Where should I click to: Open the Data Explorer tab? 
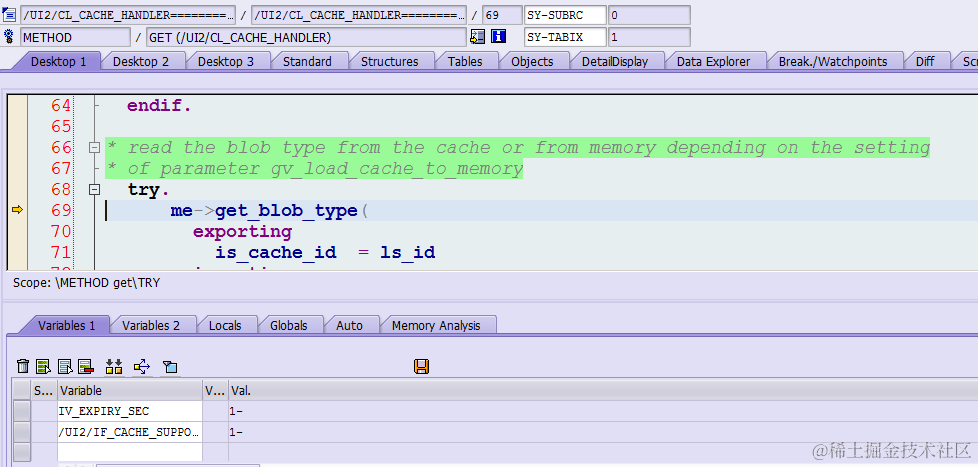click(713, 61)
